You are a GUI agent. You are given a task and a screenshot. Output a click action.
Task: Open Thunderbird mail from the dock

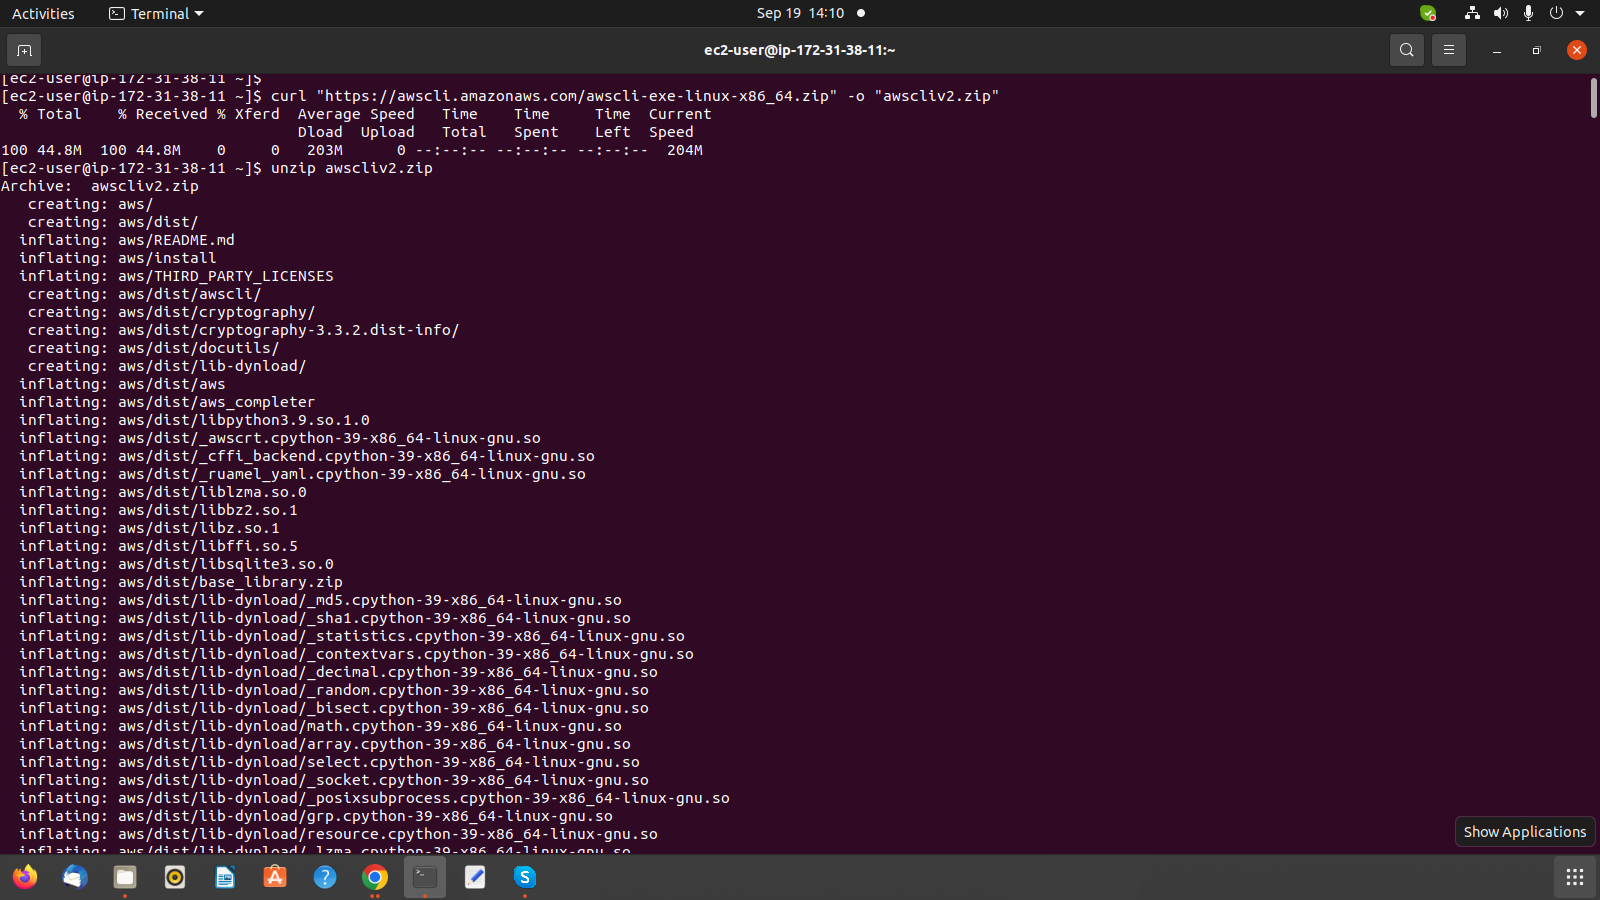74,877
